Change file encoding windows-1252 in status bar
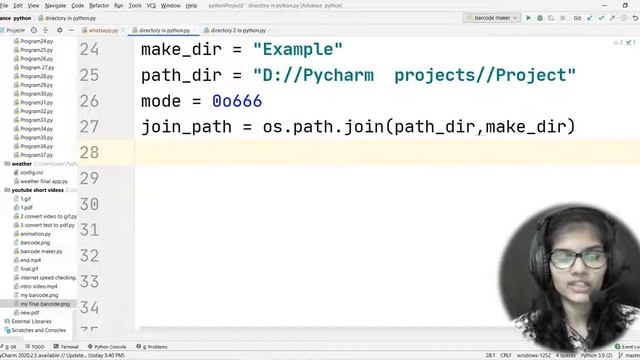640x360 pixels. click(533, 356)
